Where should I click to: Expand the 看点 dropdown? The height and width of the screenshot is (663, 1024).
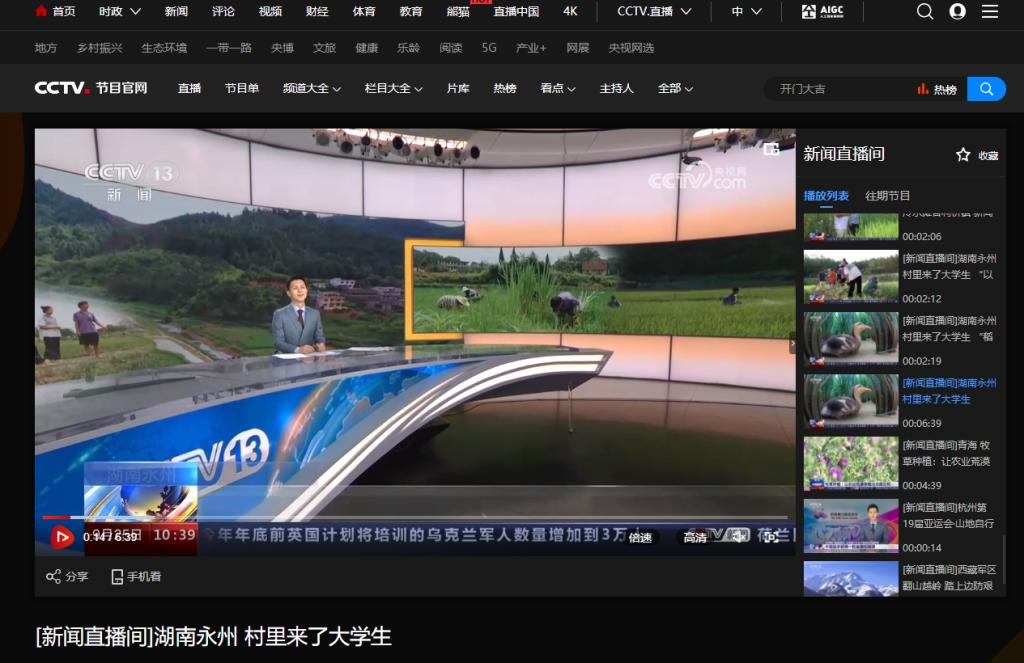pos(558,88)
